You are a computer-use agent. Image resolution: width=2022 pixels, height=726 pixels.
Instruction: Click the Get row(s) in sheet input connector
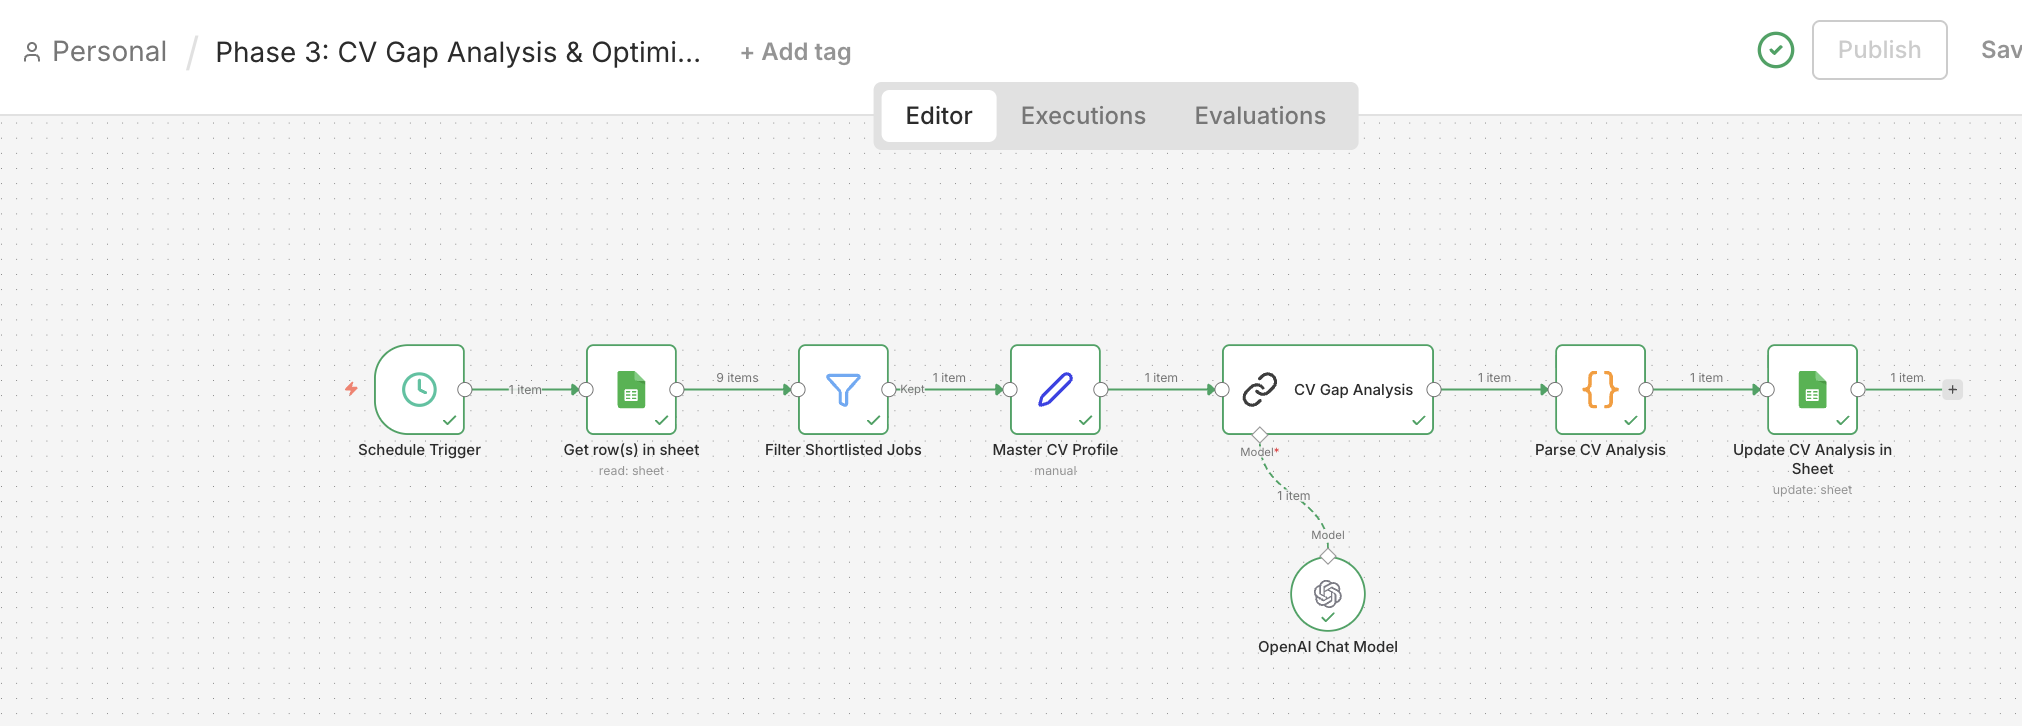coord(587,390)
